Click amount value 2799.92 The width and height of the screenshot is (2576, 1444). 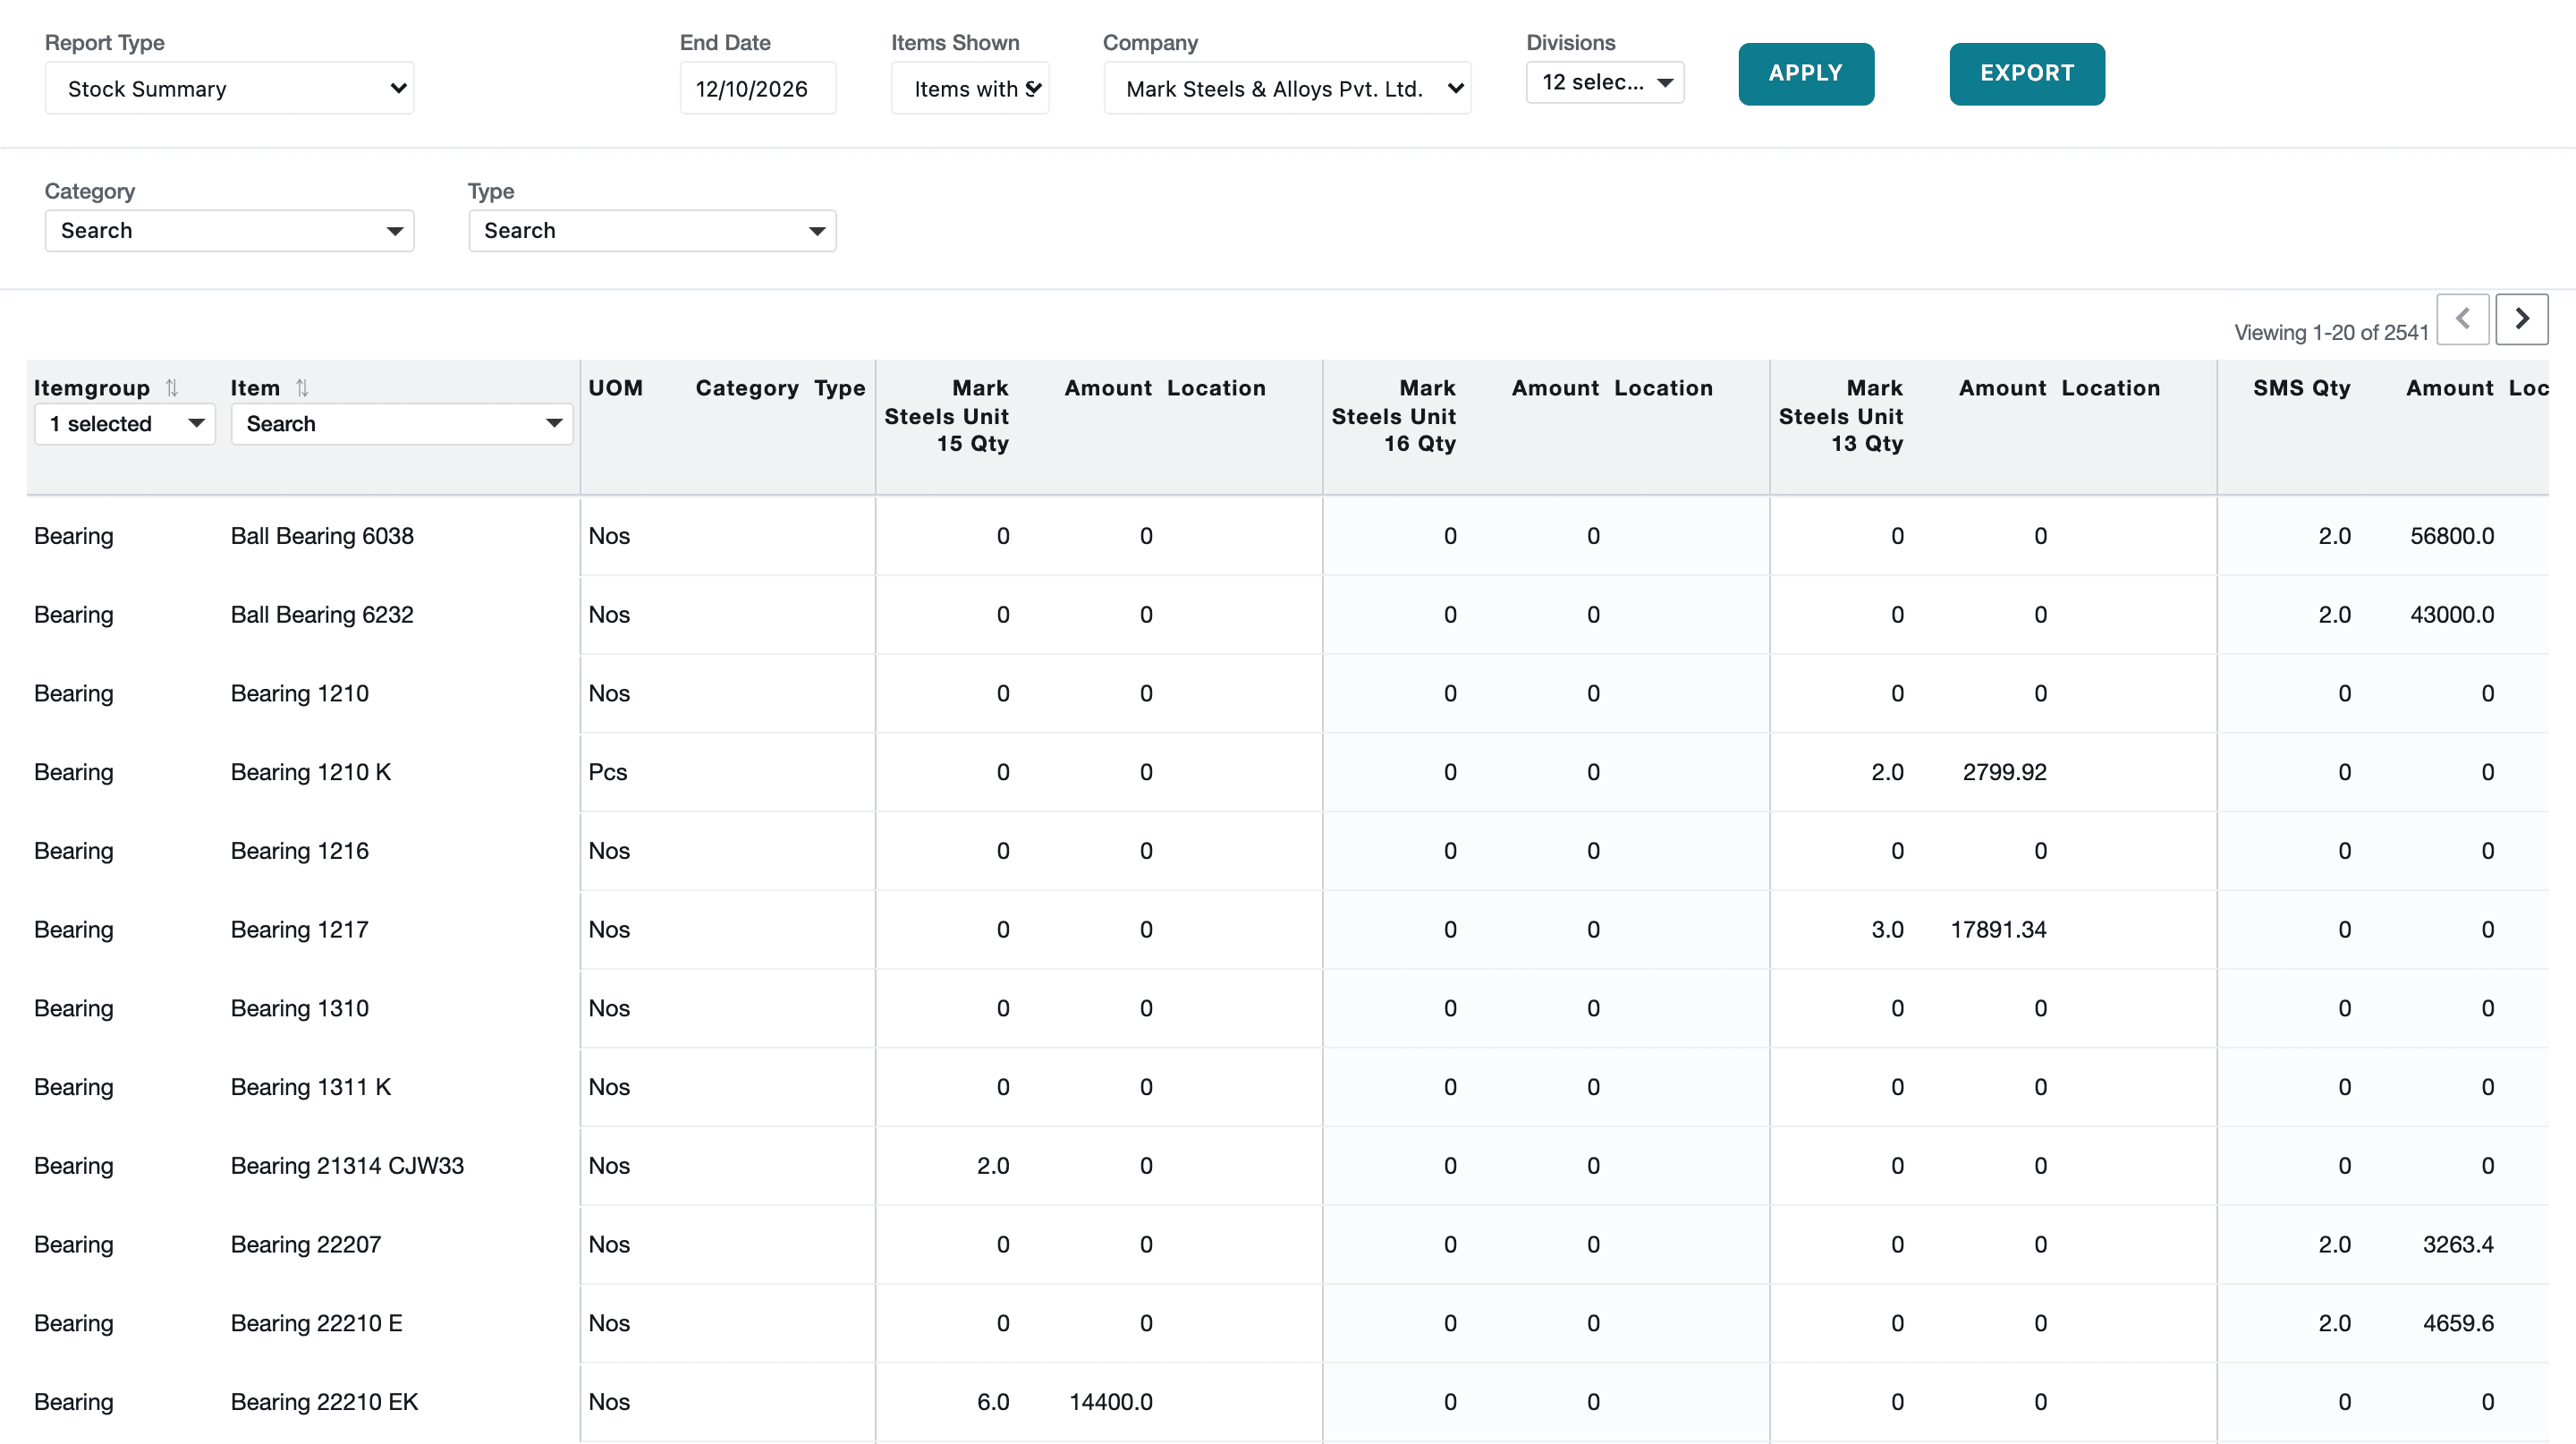coord(2004,772)
